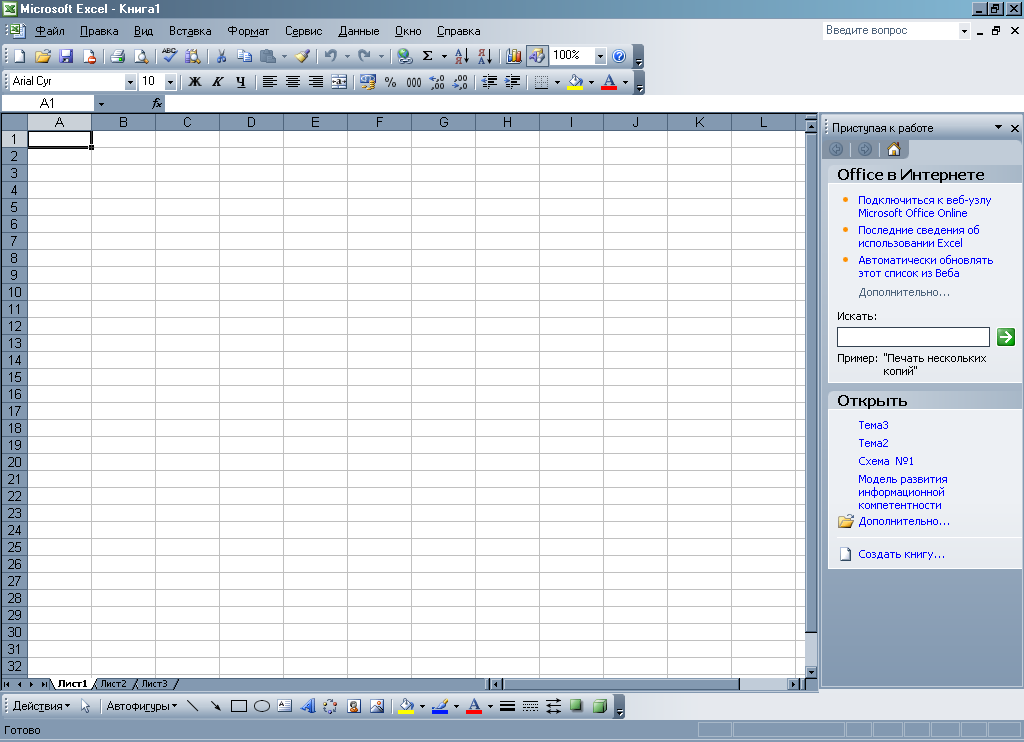The width and height of the screenshot is (1024, 742).
Task: Save the workbook with the floppy icon
Action: coord(66,56)
